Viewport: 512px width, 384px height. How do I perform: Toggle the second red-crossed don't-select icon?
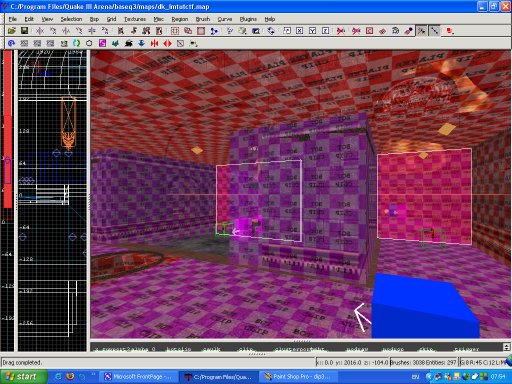coord(356,31)
